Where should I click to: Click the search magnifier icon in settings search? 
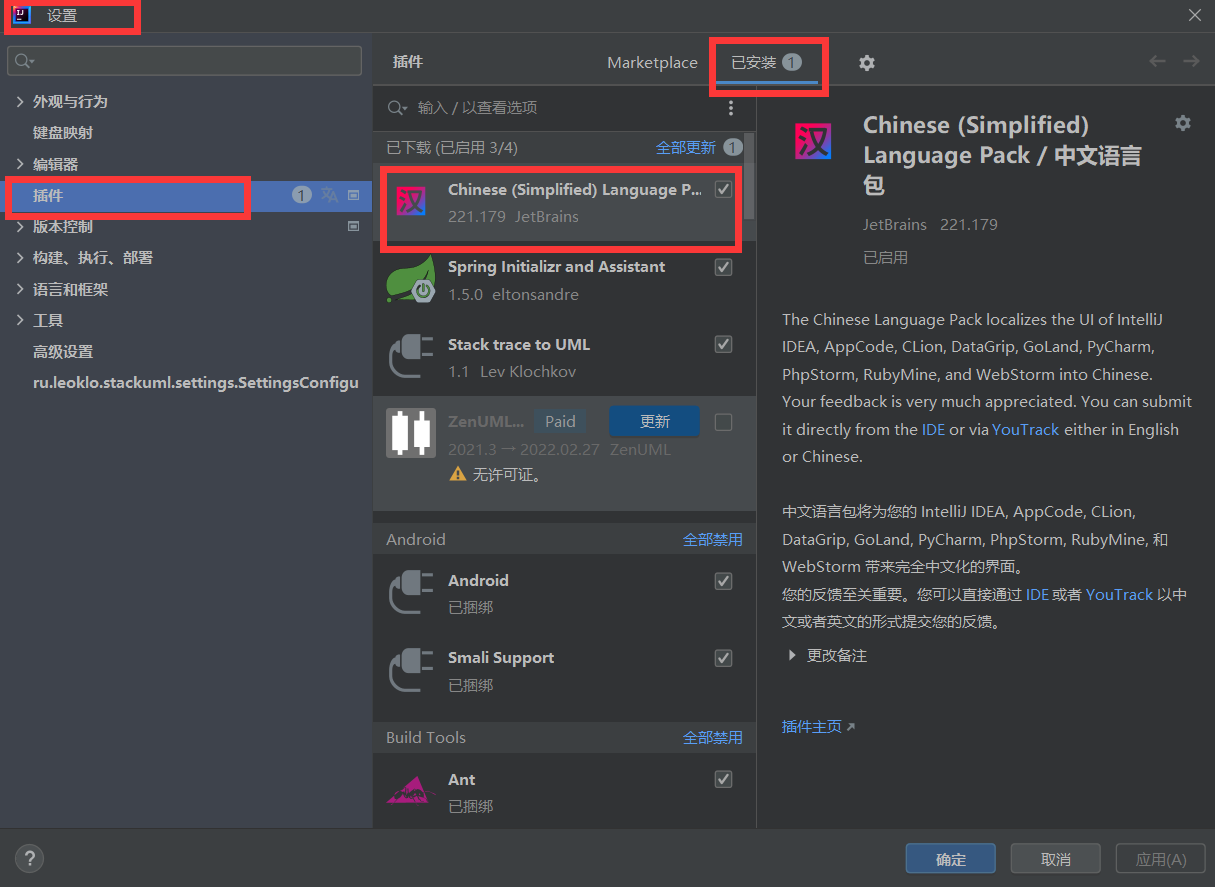24,61
